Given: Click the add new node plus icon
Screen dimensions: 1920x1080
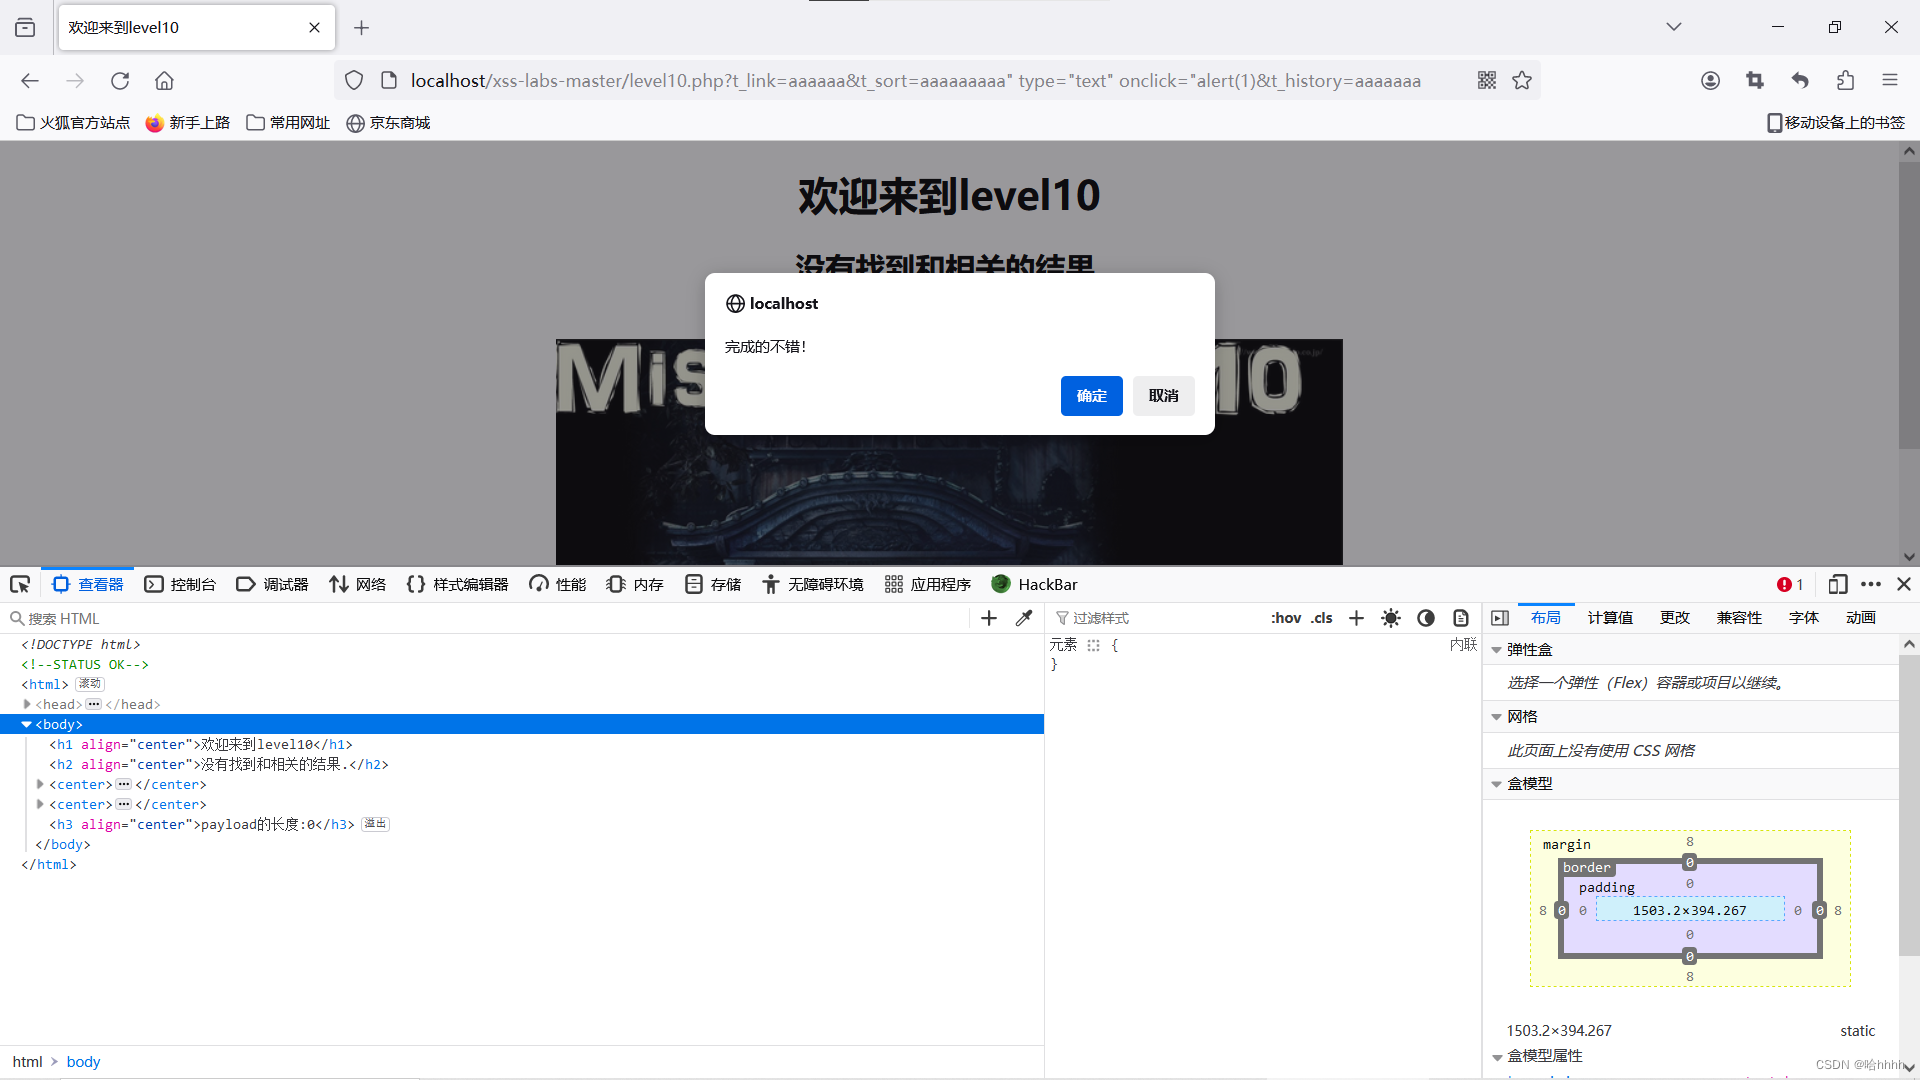Looking at the screenshot, I should [x=989, y=618].
